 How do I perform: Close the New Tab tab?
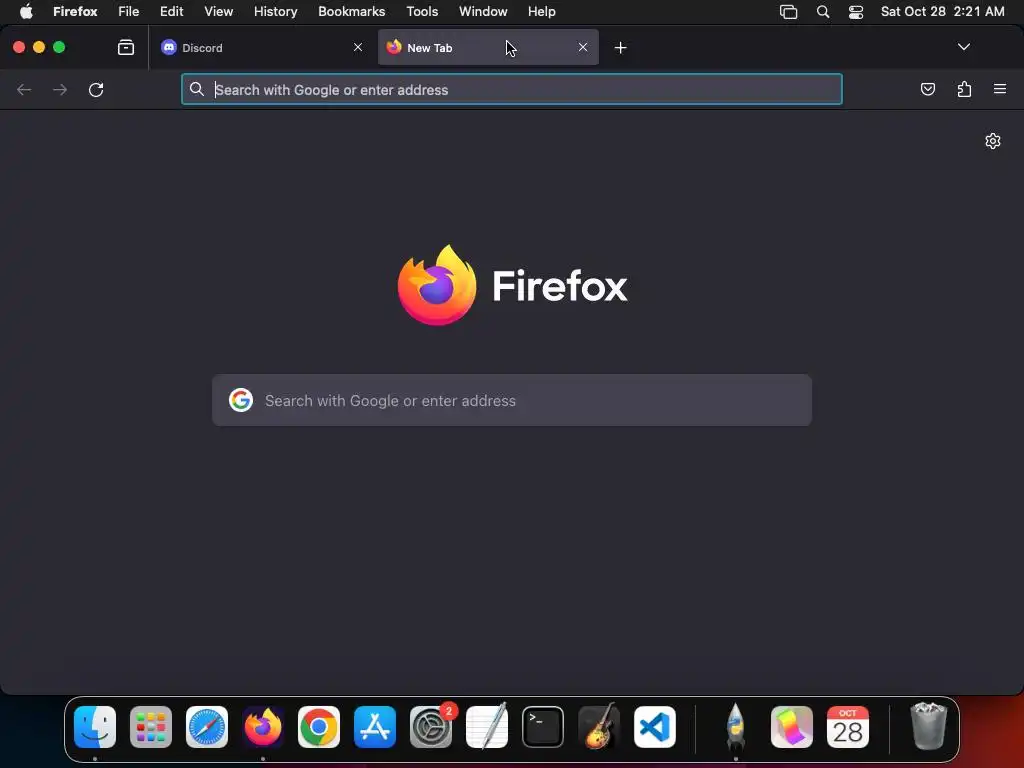583,47
